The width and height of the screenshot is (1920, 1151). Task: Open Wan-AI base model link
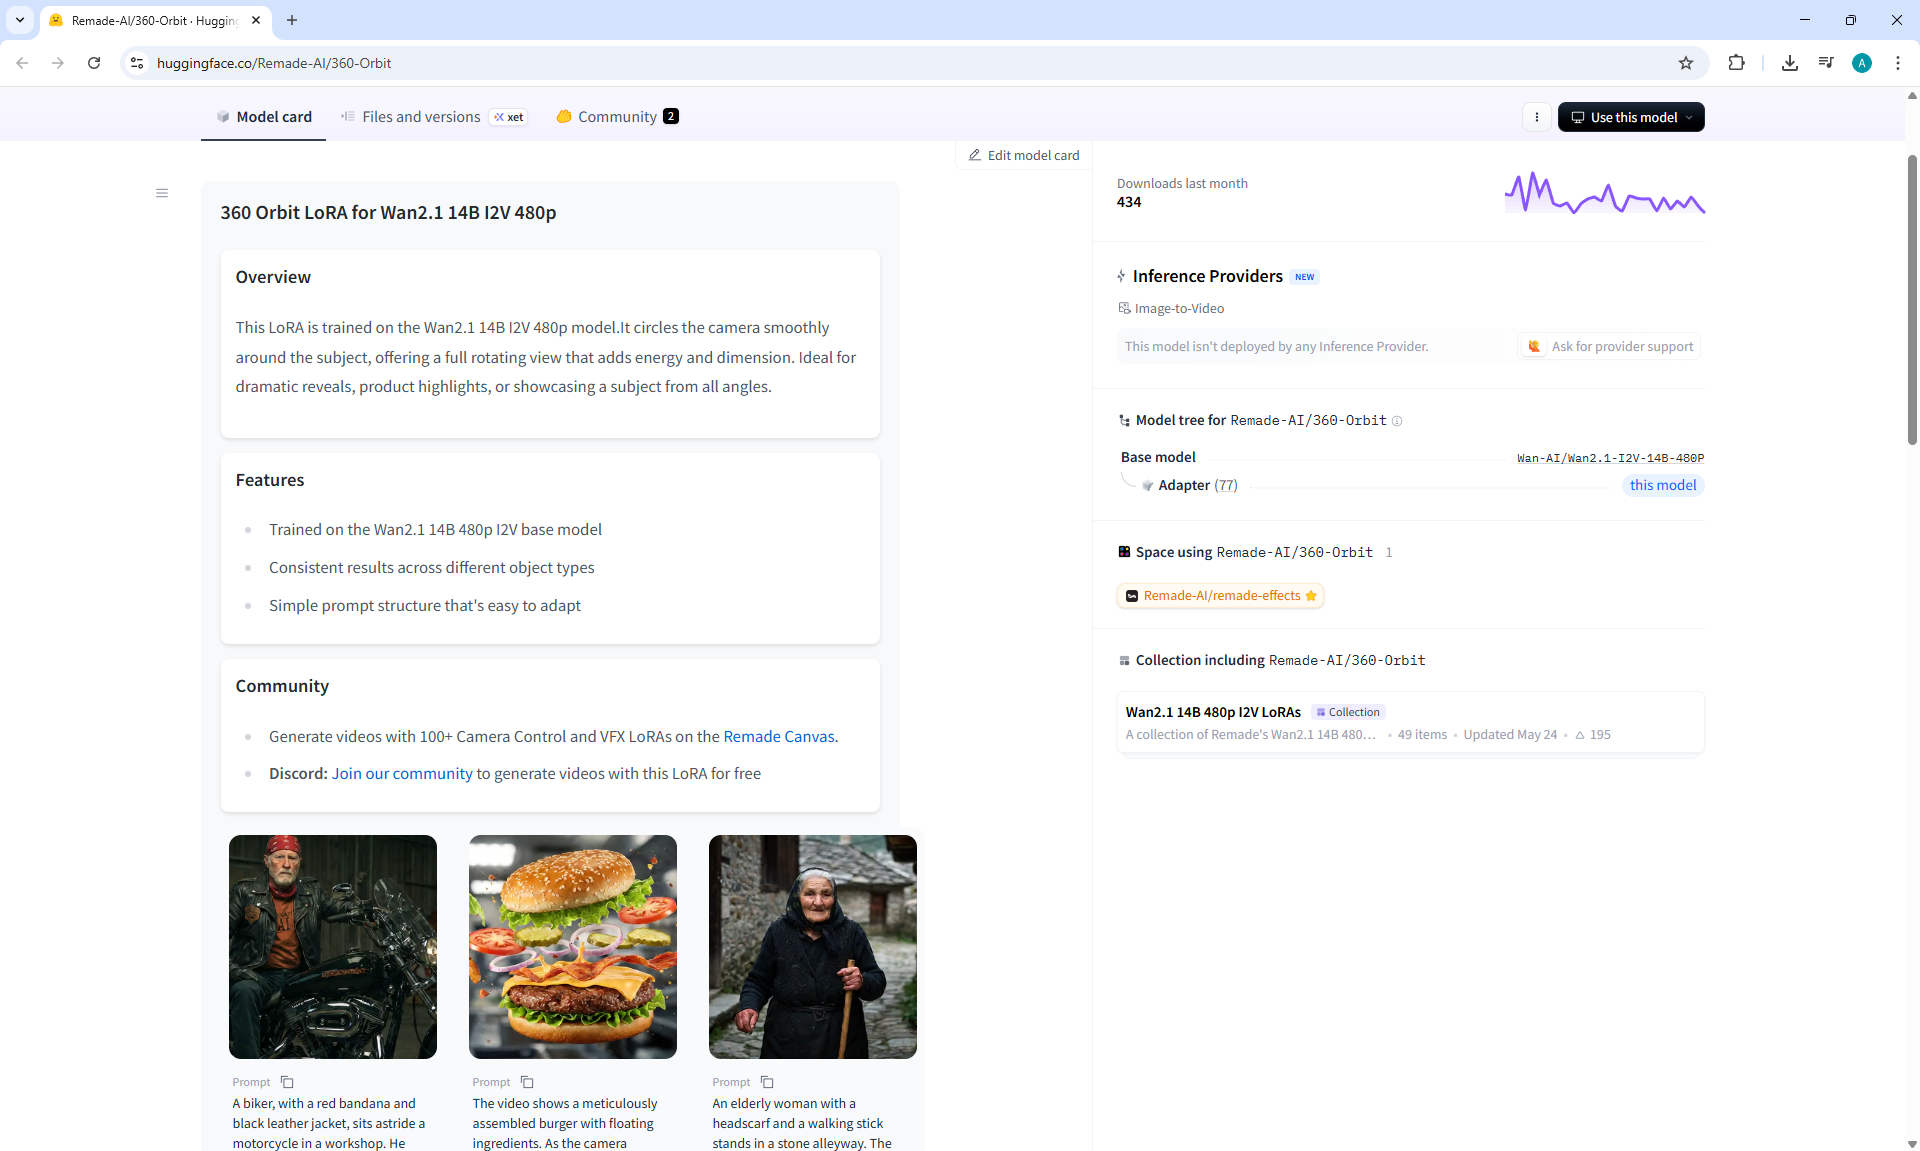pyautogui.click(x=1610, y=458)
